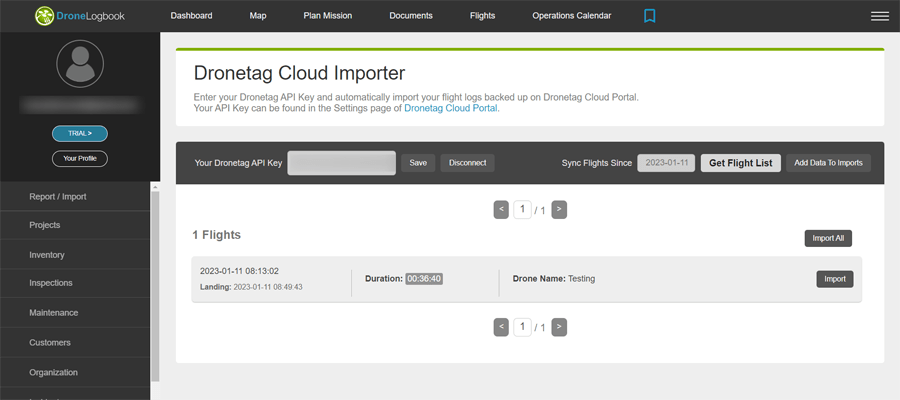Go to next page in bottom pager
This screenshot has width=900, height=400.
(x=559, y=327)
